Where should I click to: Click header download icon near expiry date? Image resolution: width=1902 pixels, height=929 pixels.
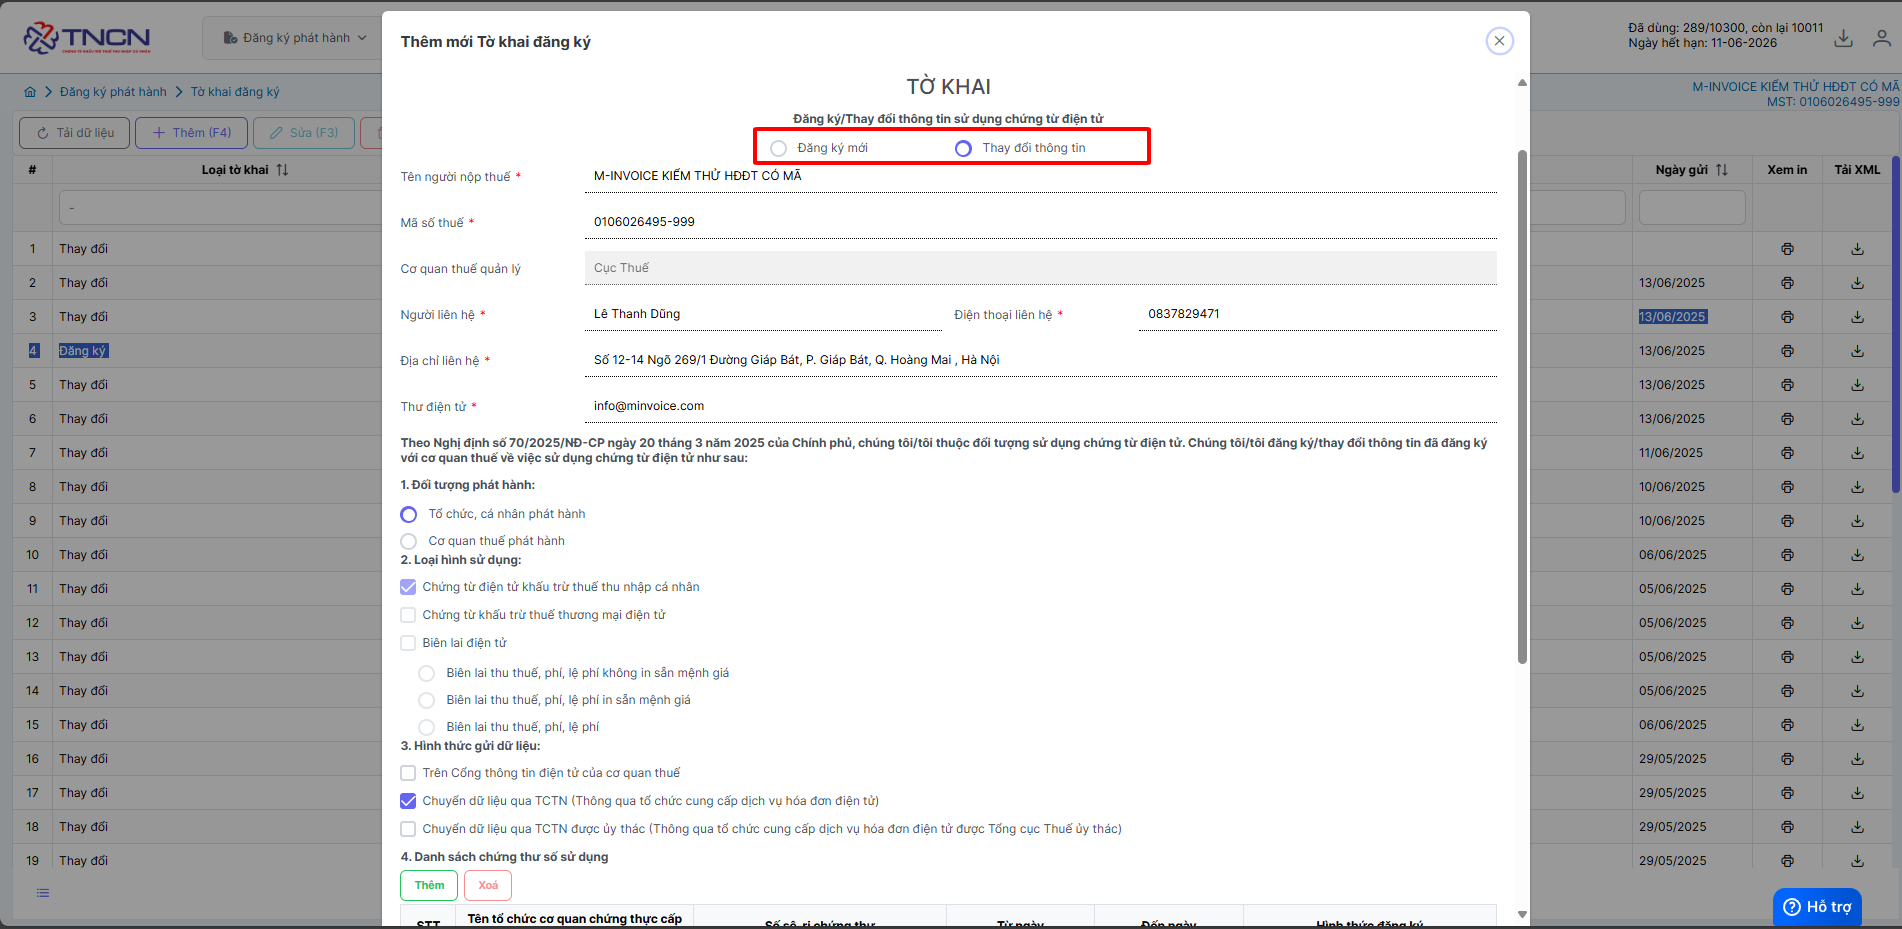tap(1844, 39)
